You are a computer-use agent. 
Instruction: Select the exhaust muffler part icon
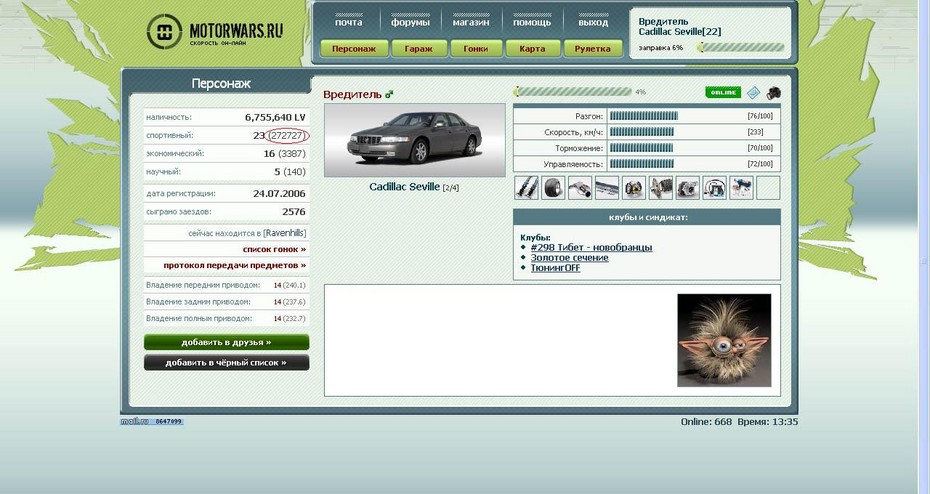tap(580, 188)
